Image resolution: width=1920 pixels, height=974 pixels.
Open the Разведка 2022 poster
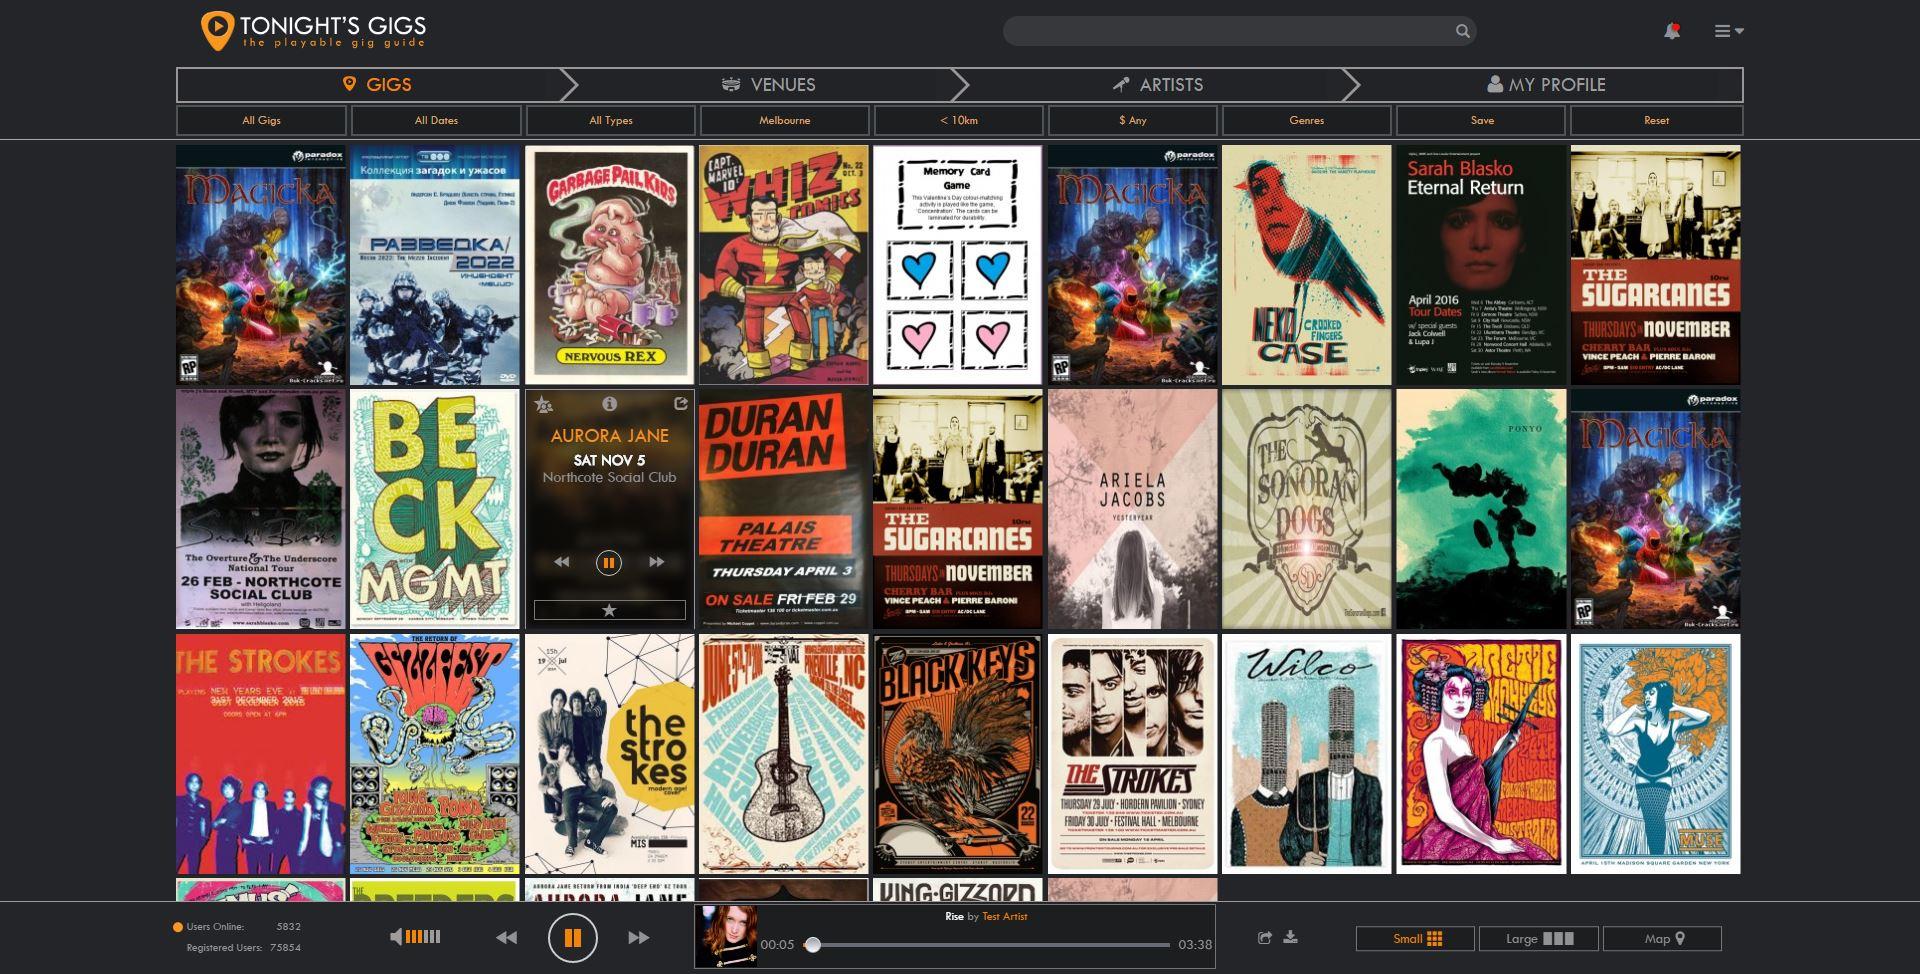coord(435,265)
